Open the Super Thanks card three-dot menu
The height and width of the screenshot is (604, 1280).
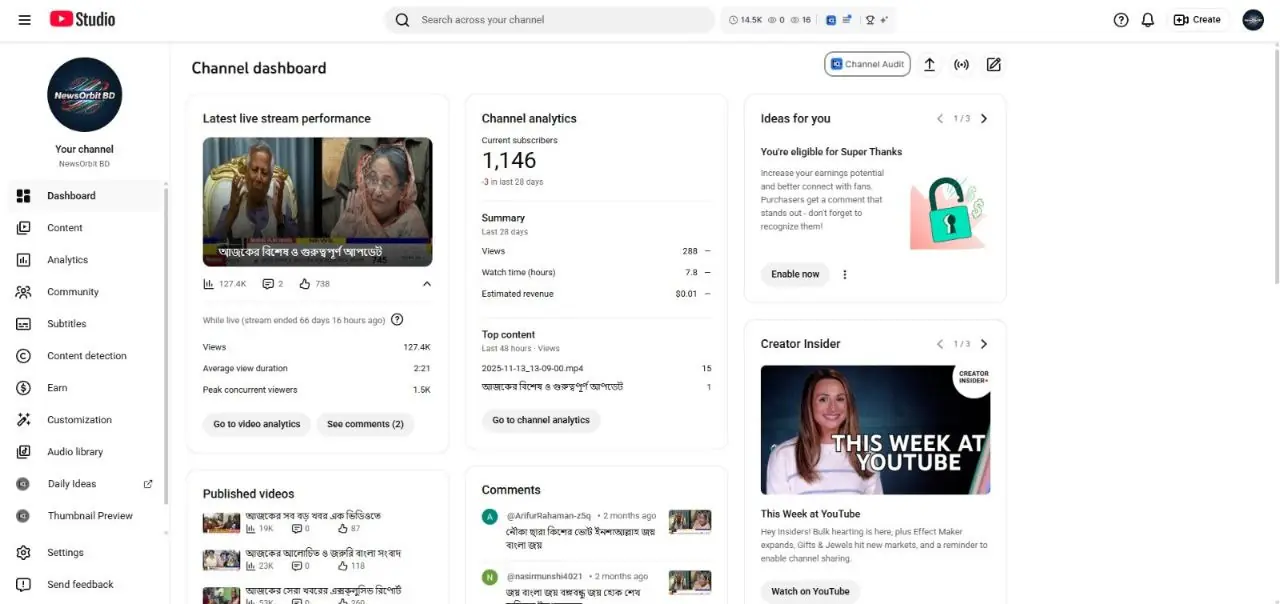tap(845, 274)
